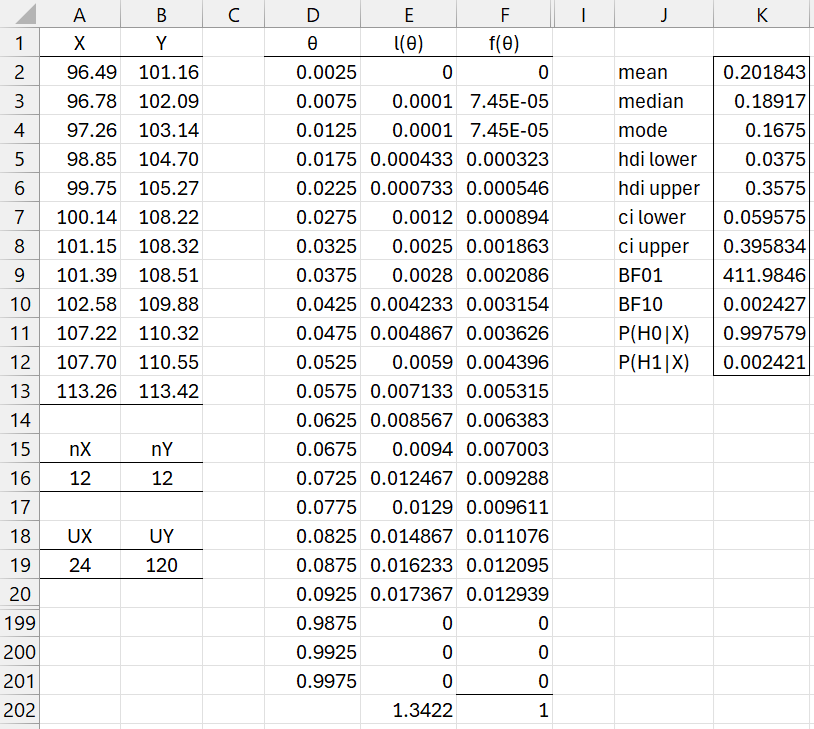Click the nX label cell
The image size is (814, 729).
pos(80,449)
